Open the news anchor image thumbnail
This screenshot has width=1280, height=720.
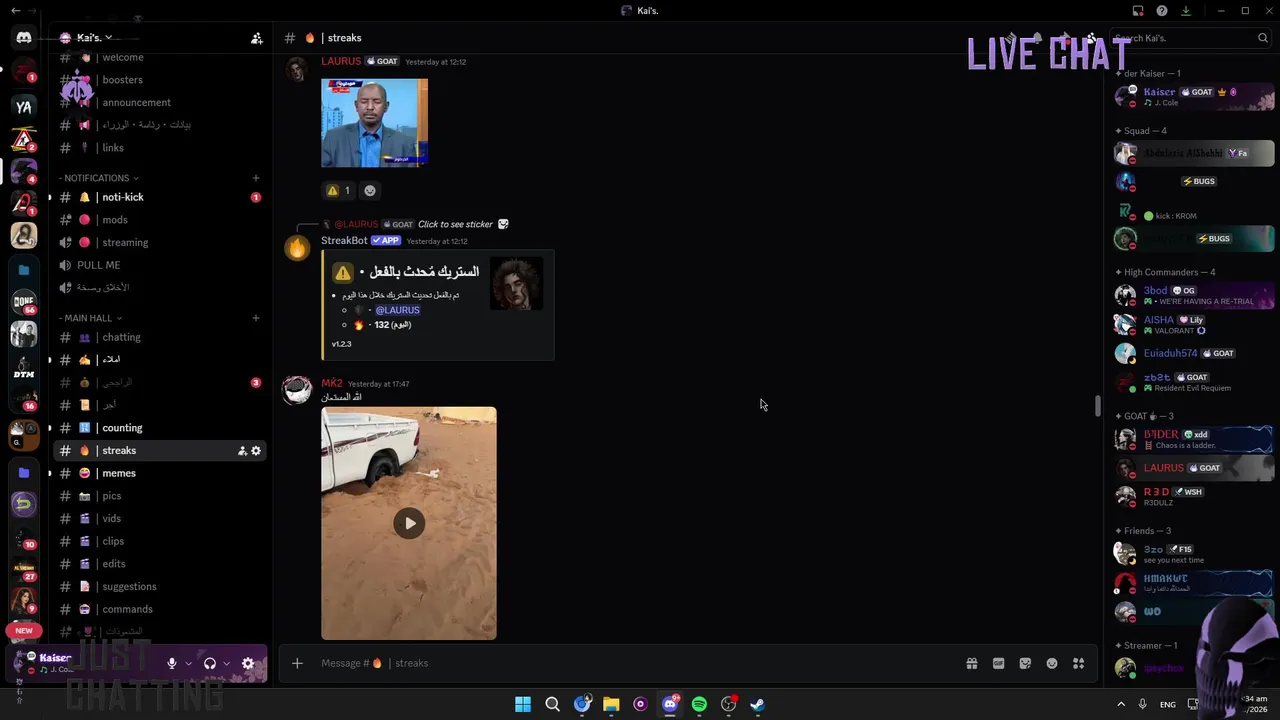[374, 123]
